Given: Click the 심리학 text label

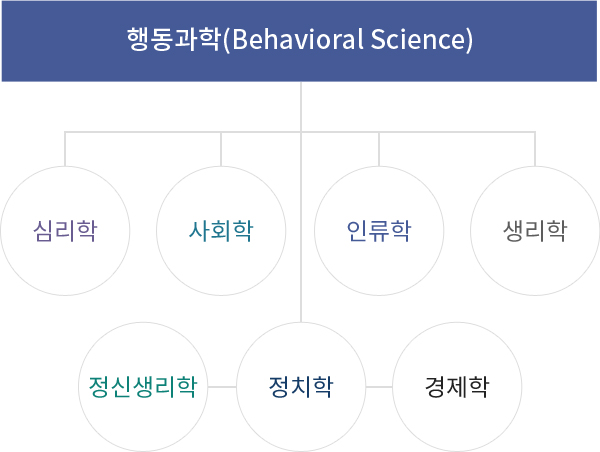Looking at the screenshot, I should coord(65,231).
